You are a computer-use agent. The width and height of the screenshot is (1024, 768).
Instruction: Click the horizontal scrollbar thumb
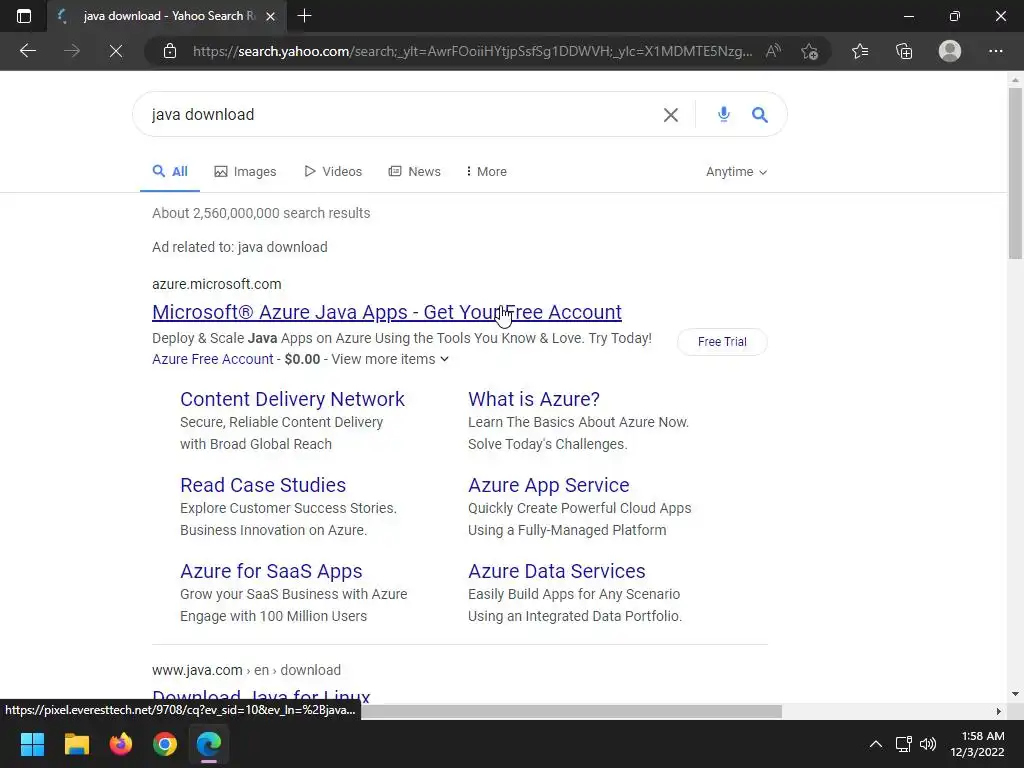pos(571,711)
